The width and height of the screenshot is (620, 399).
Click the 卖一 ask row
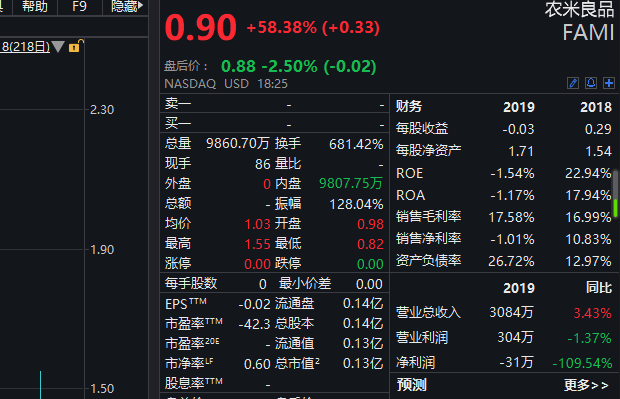click(x=275, y=104)
